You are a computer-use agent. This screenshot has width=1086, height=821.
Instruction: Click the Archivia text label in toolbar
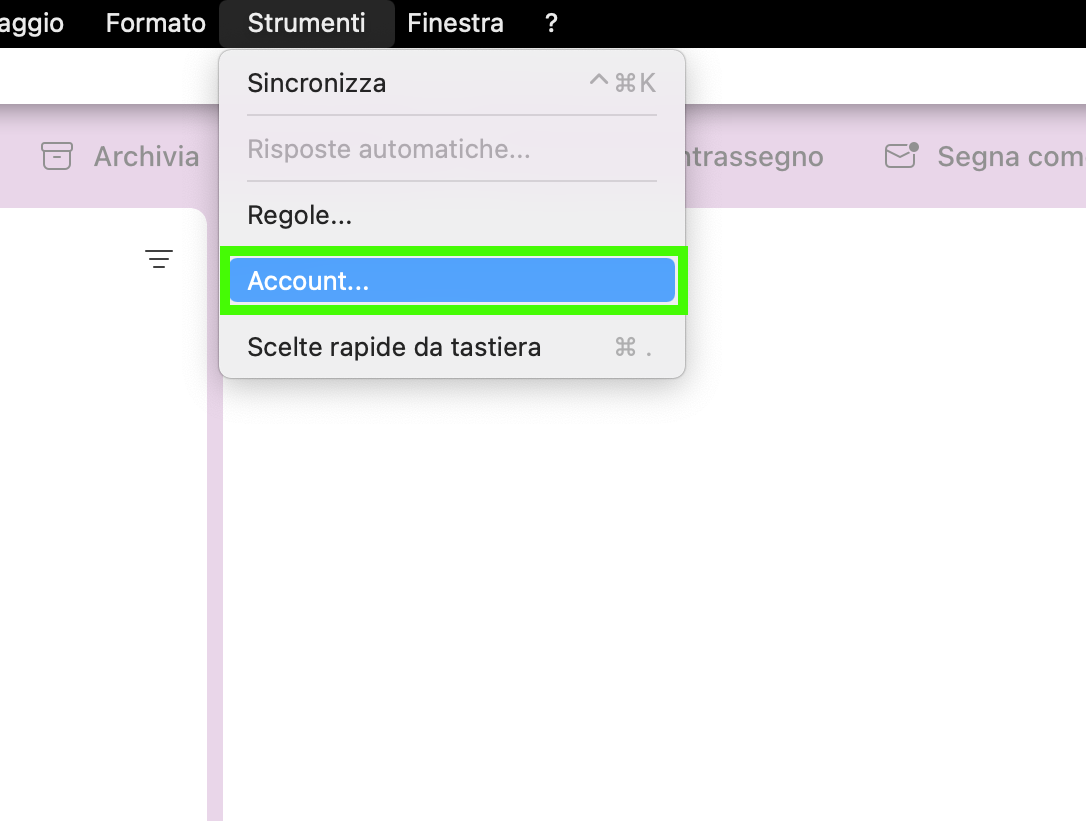pos(146,157)
